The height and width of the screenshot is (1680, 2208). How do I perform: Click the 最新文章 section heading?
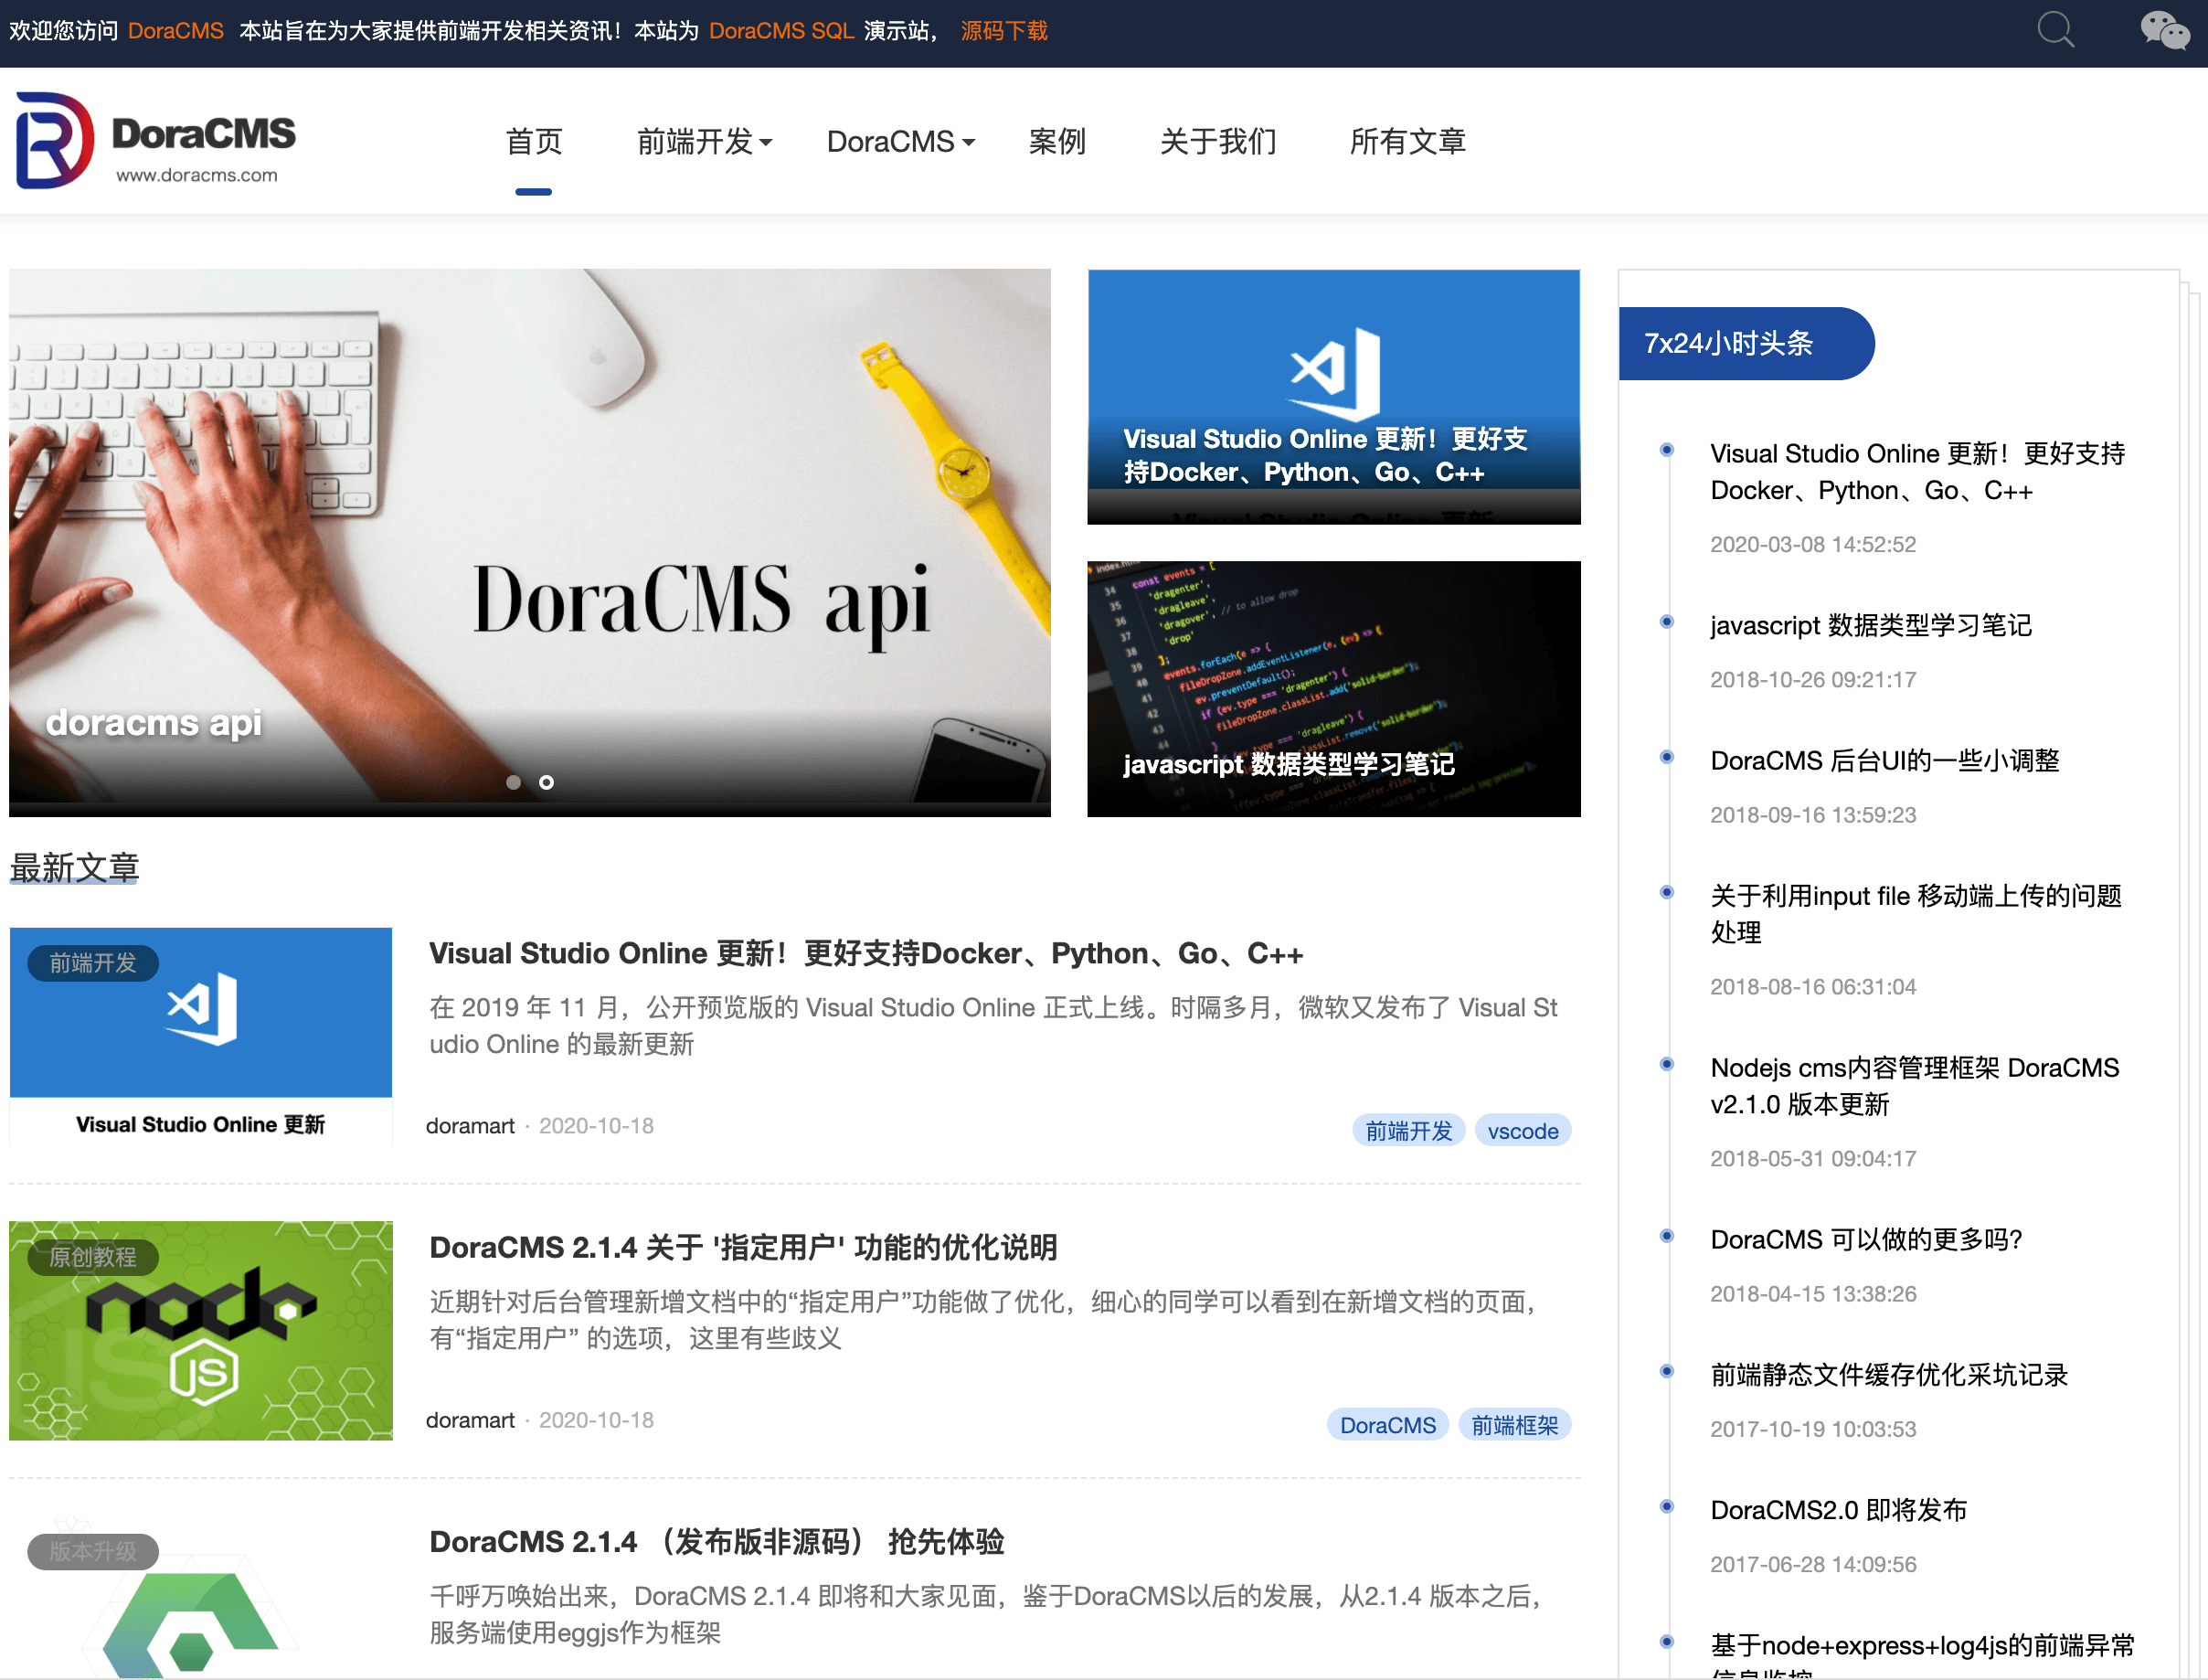point(74,867)
